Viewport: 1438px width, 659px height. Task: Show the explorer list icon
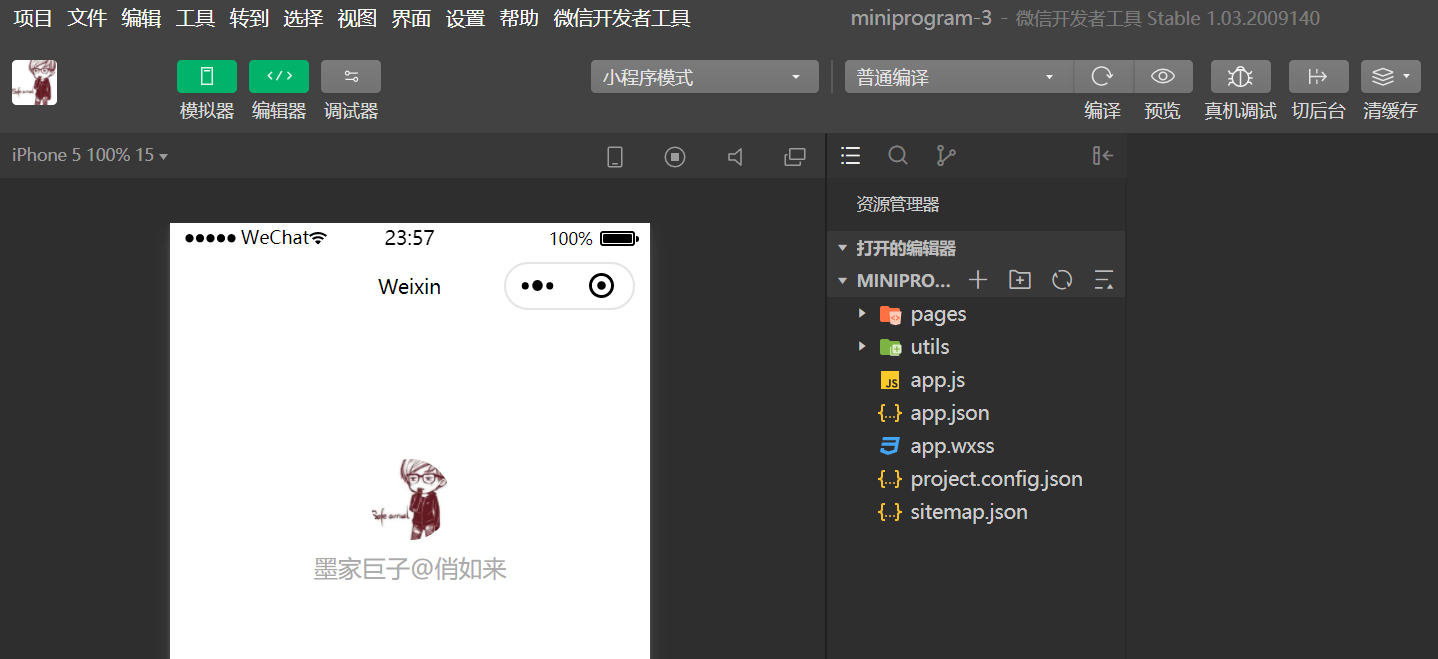tap(851, 155)
